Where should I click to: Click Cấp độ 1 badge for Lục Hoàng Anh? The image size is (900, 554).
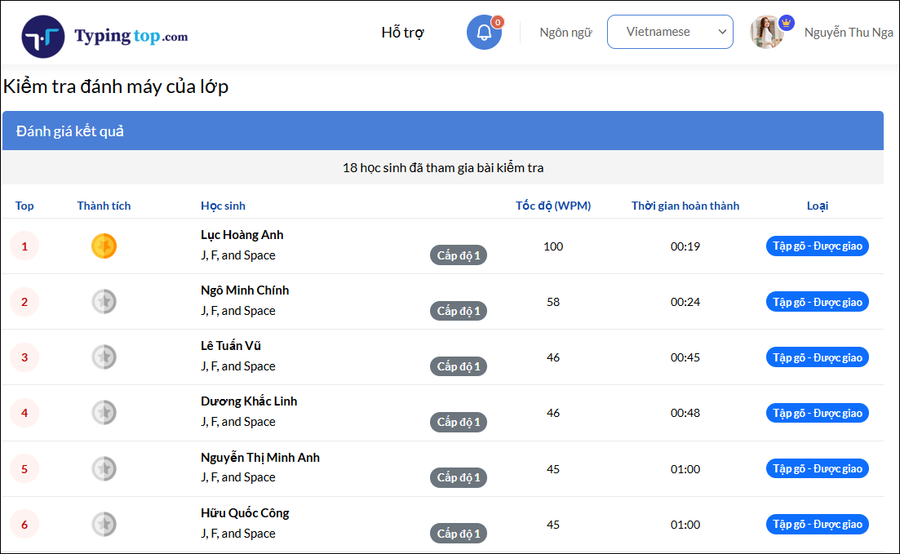(x=459, y=255)
